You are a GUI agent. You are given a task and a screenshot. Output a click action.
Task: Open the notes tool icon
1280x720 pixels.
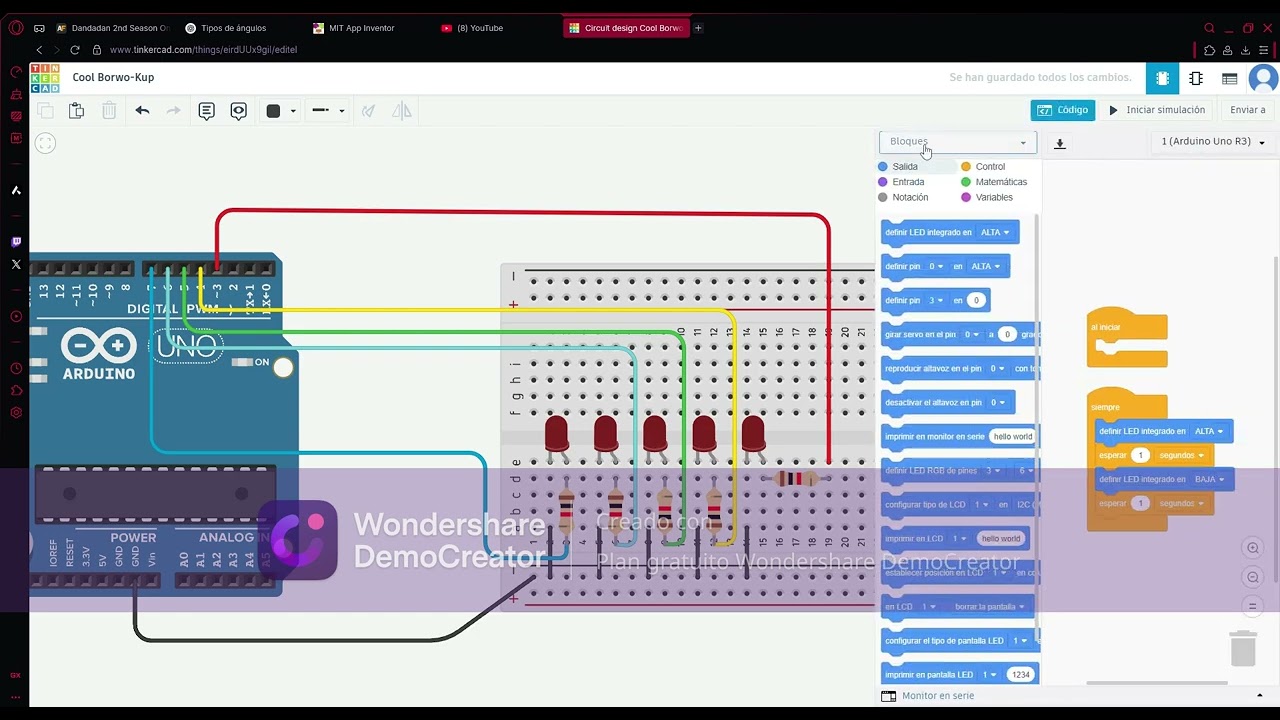tap(206, 111)
